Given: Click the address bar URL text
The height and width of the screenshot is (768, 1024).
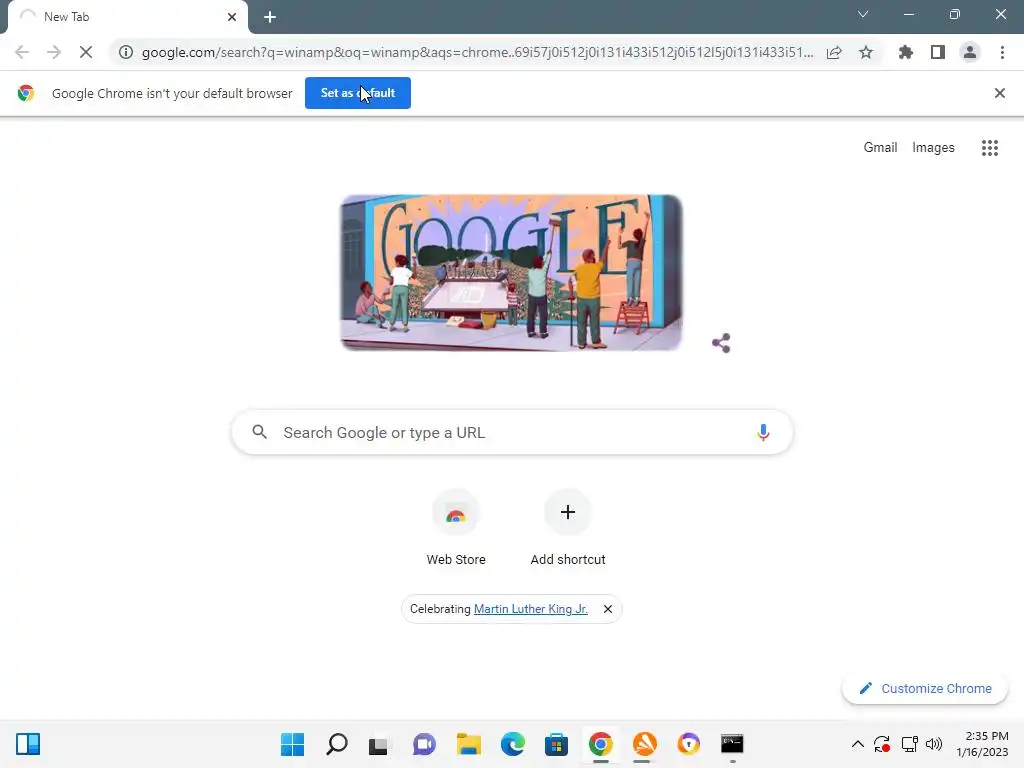Looking at the screenshot, I should tap(477, 52).
